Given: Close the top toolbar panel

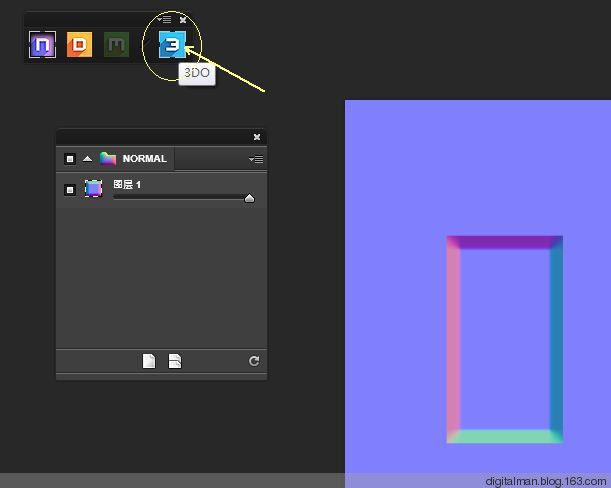Looking at the screenshot, I should (x=183, y=19).
